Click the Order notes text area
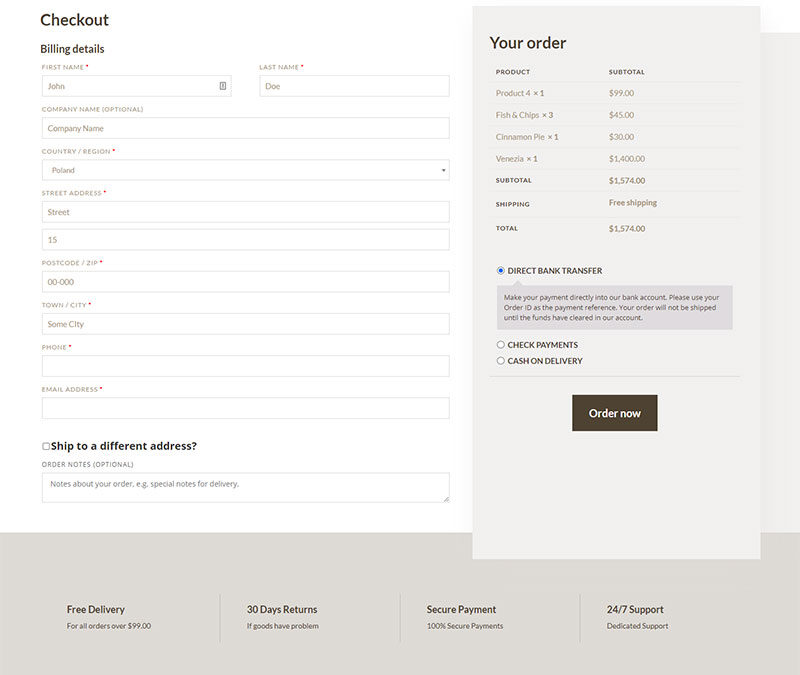This screenshot has height=675, width=800. pyautogui.click(x=245, y=487)
